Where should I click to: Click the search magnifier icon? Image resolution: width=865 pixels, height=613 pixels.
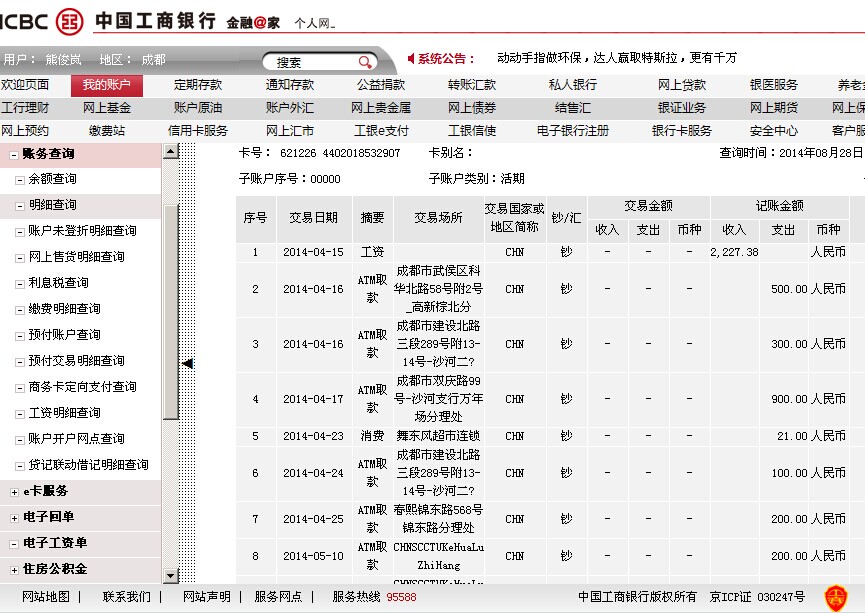pos(365,62)
